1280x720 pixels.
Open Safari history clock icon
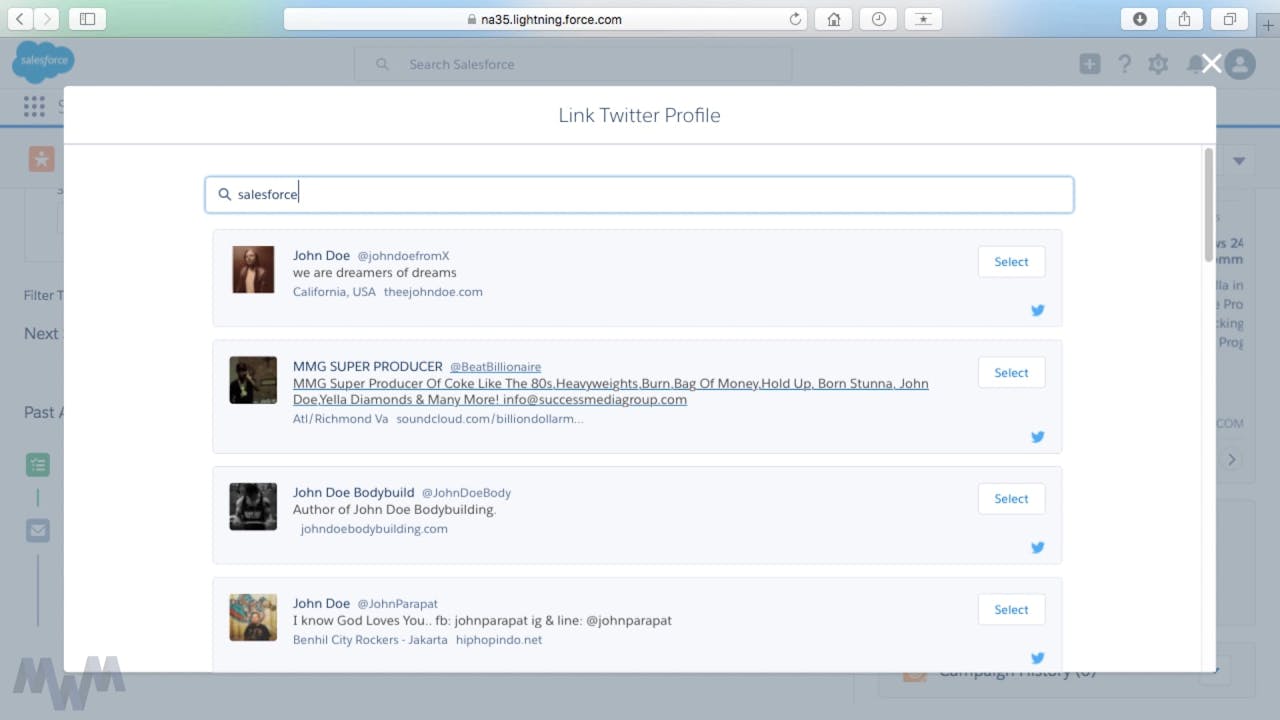pos(878,19)
